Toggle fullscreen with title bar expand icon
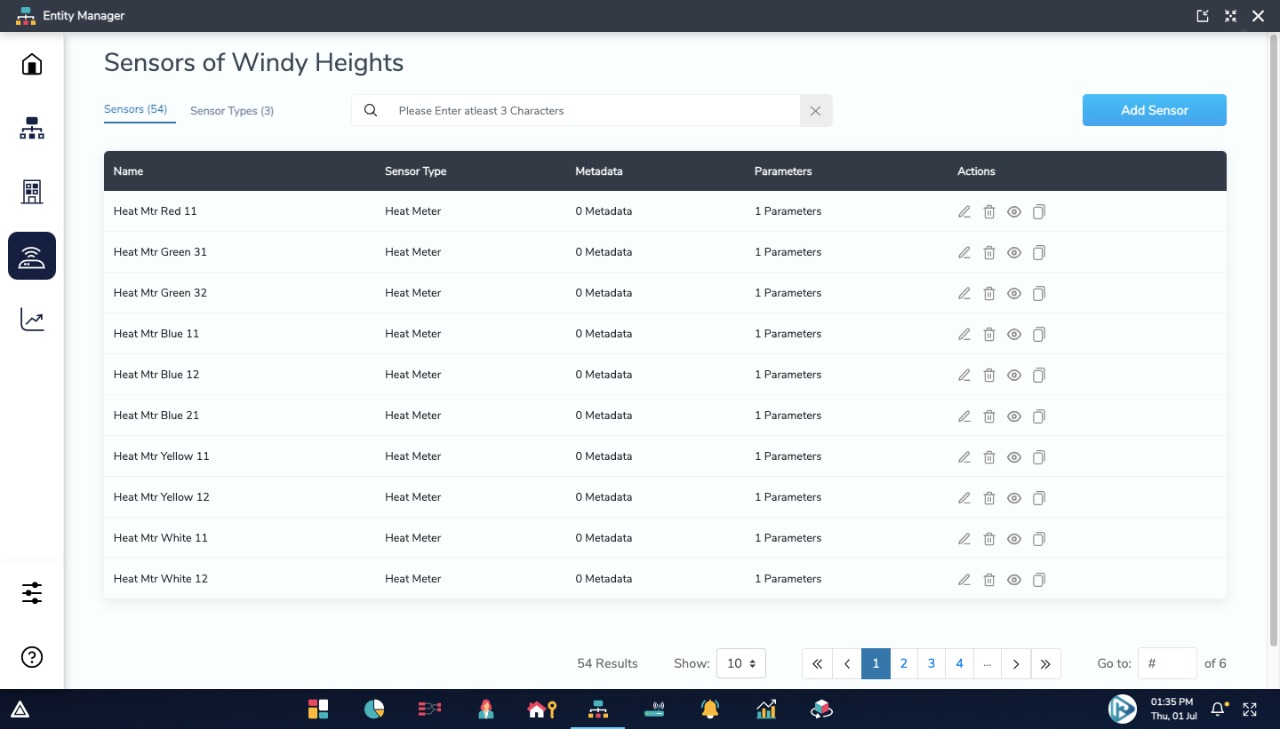 point(1230,15)
